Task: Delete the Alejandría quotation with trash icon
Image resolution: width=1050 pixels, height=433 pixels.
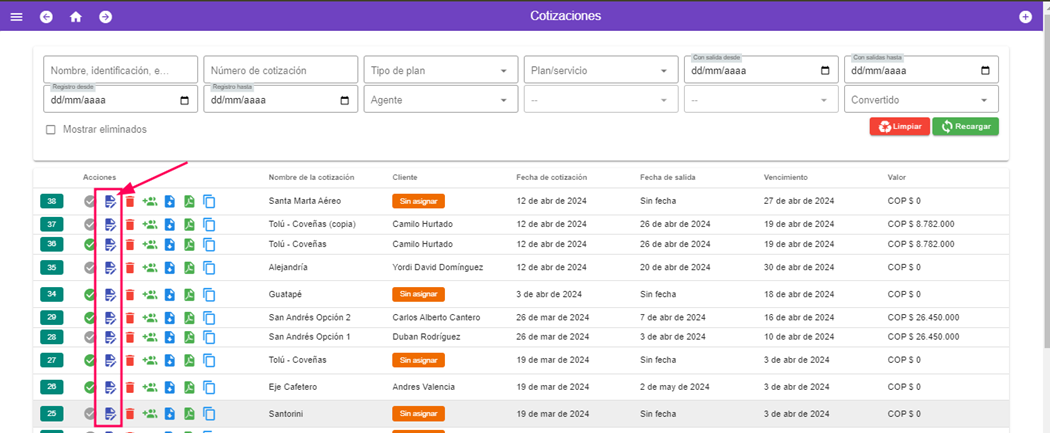Action: tap(129, 268)
